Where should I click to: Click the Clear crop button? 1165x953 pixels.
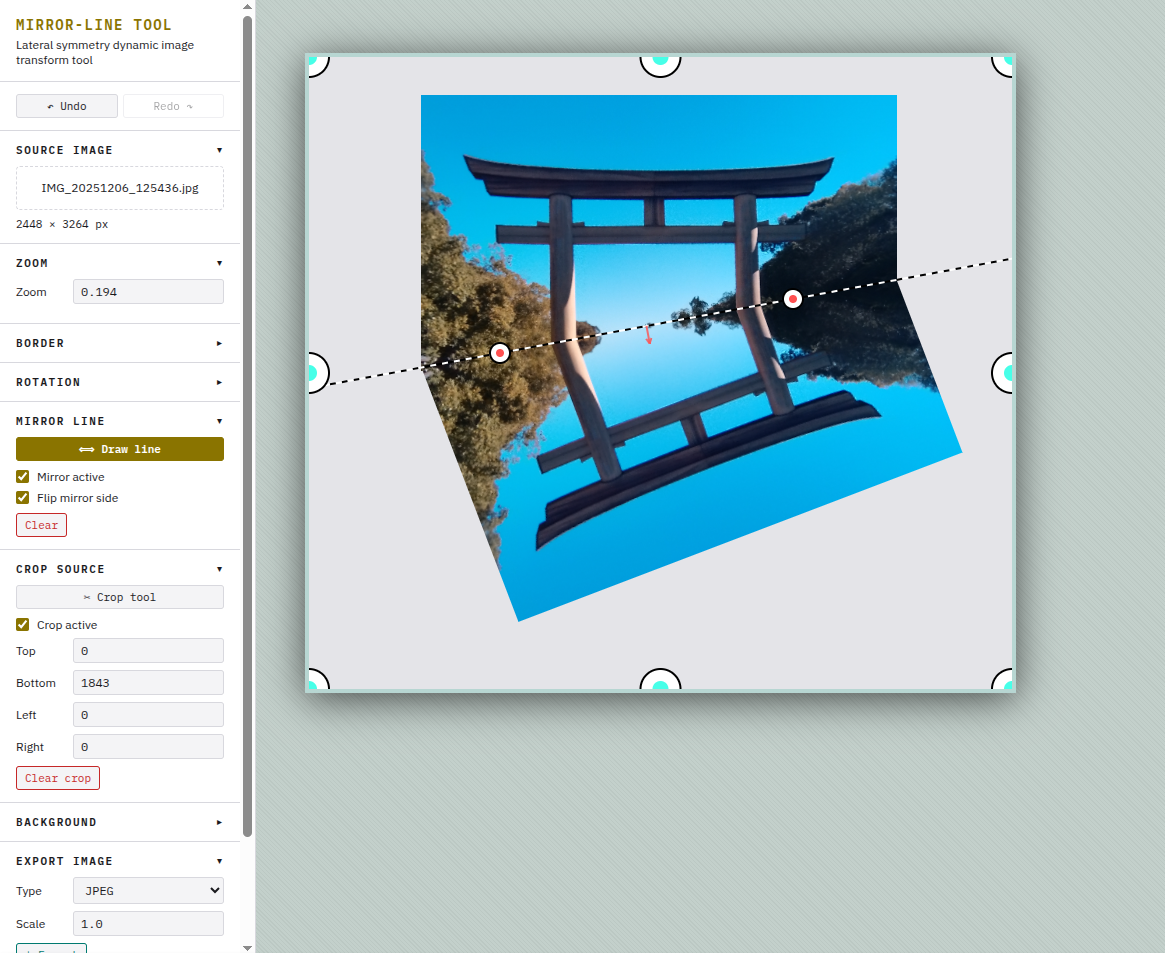[x=58, y=778]
